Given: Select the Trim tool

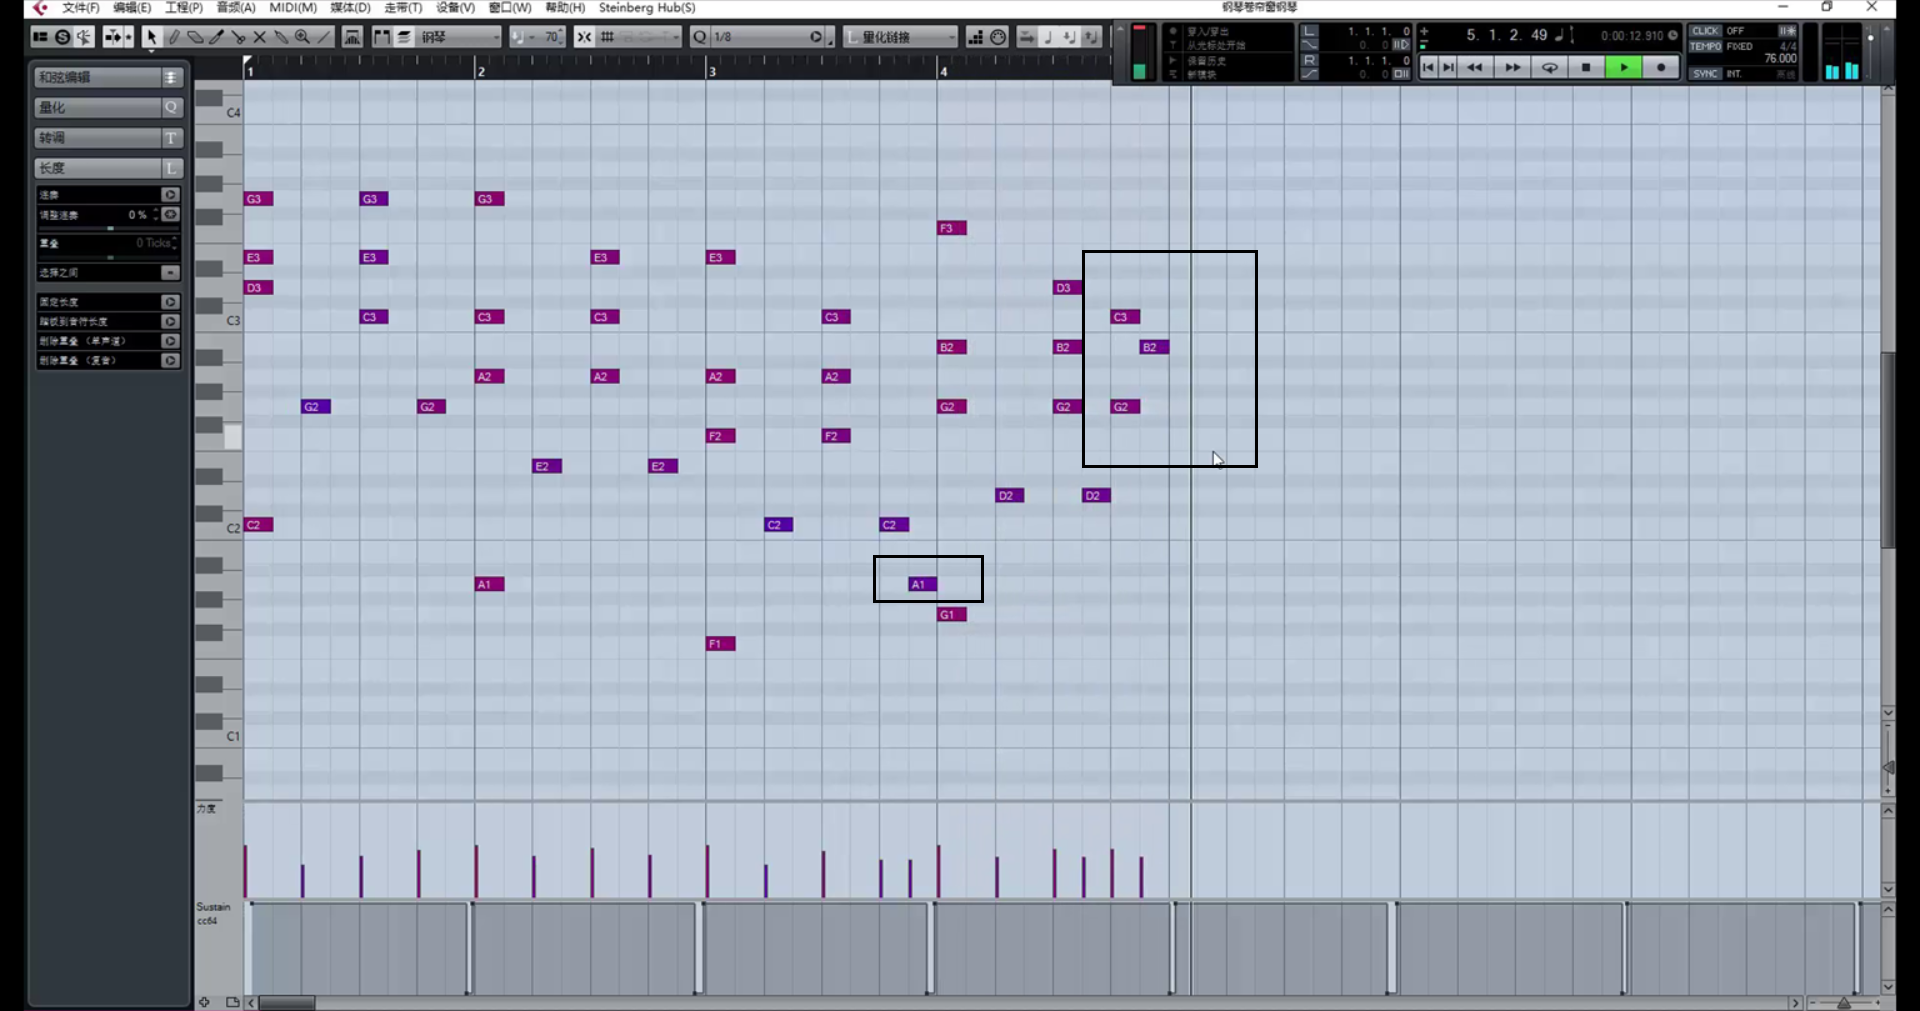Looking at the screenshot, I should click(x=216, y=37).
